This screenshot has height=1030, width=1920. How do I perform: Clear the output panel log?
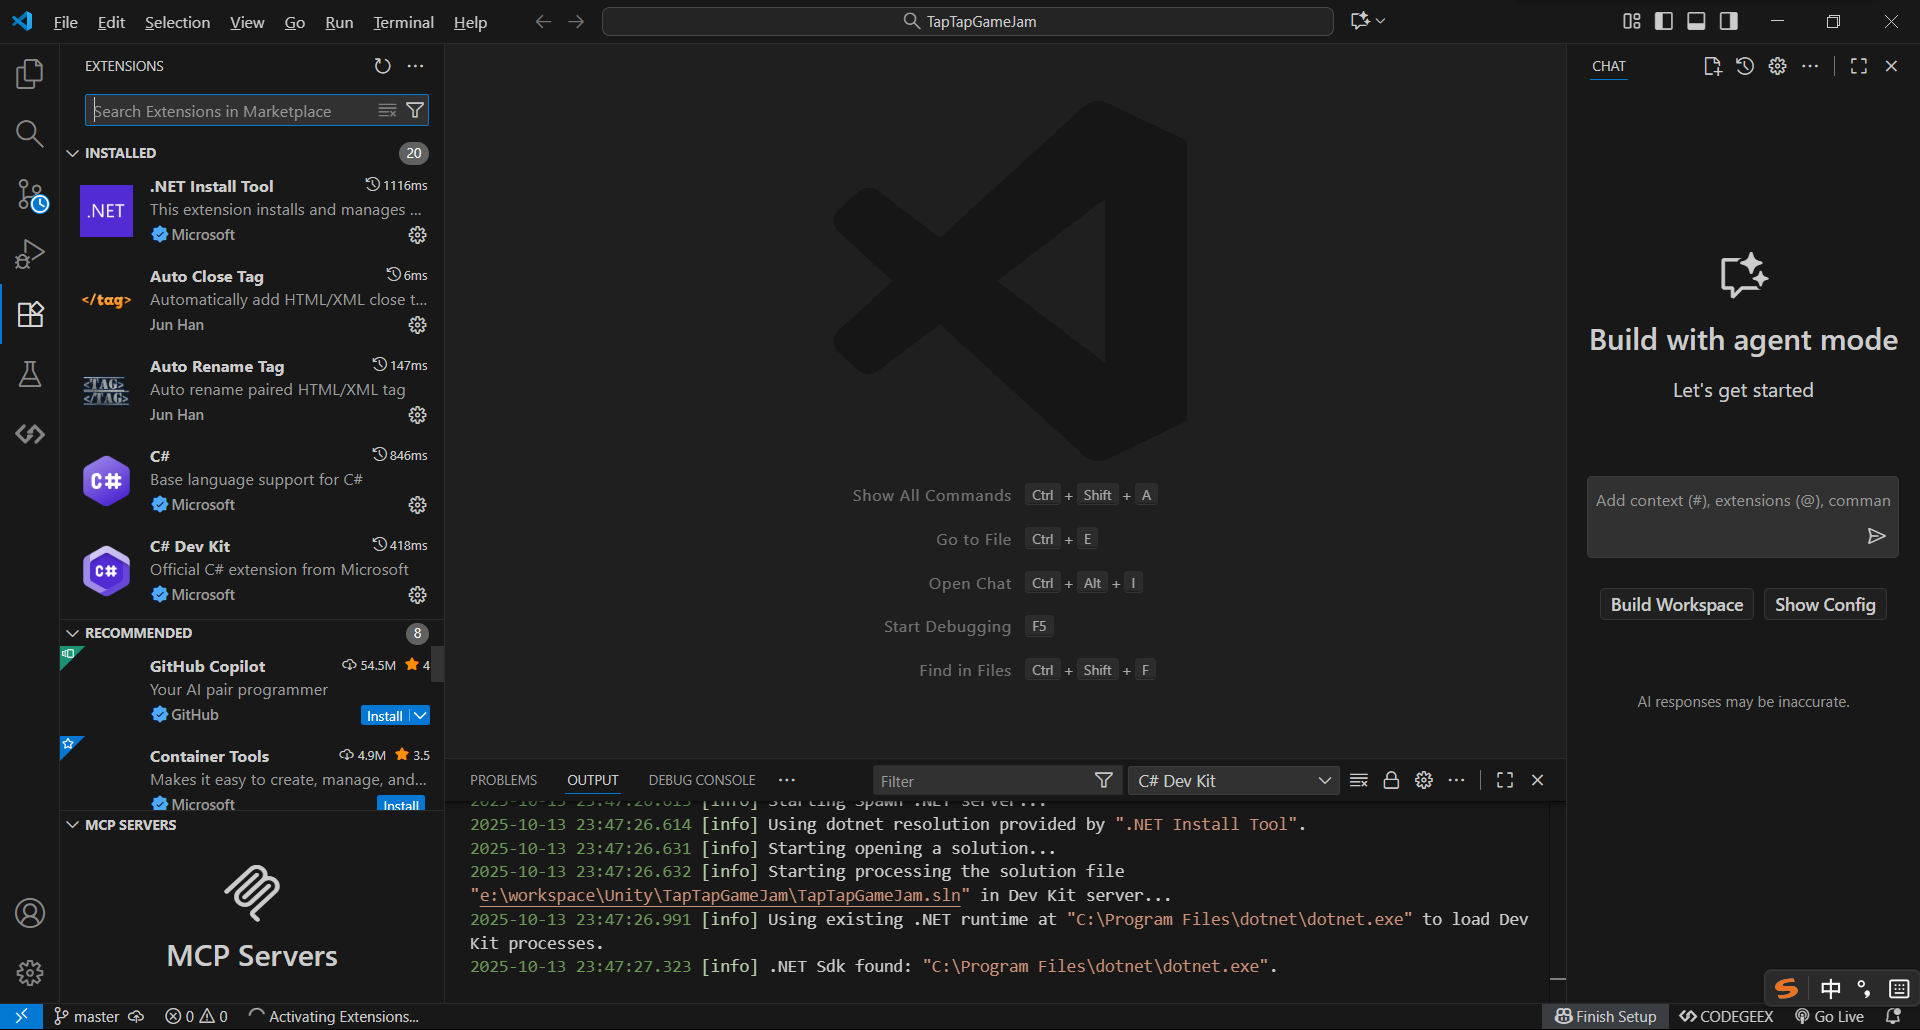[x=1358, y=780]
